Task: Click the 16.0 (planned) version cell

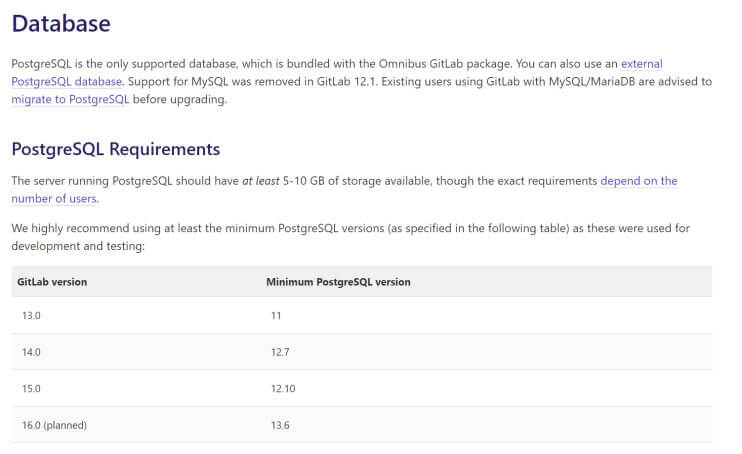Action: (x=54, y=425)
